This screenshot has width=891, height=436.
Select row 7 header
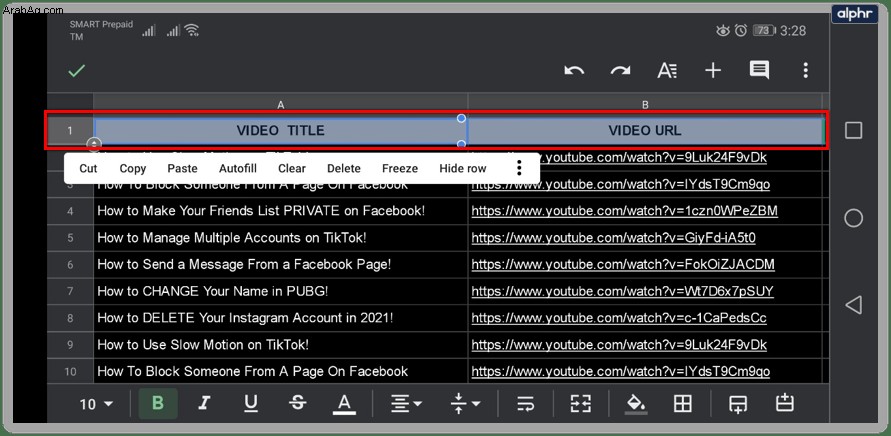70,292
